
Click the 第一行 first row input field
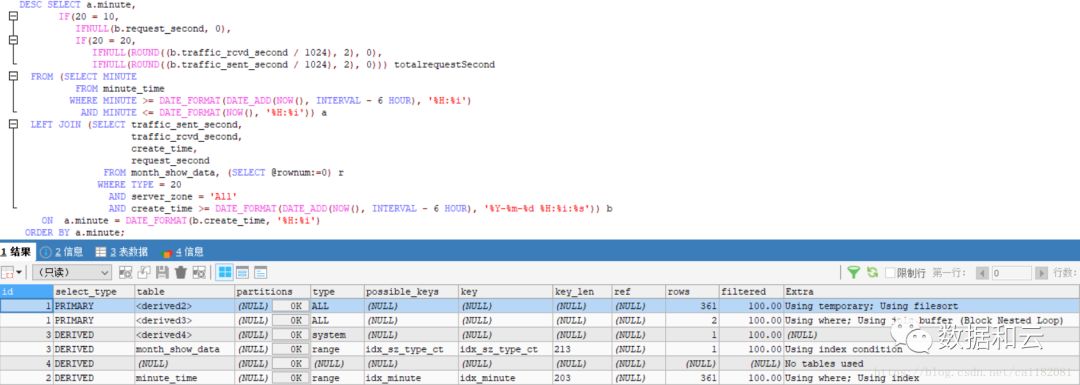click(1012, 273)
